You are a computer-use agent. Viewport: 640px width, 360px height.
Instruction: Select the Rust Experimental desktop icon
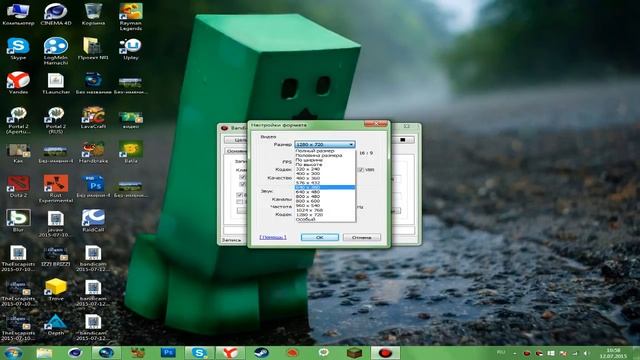coord(56,189)
